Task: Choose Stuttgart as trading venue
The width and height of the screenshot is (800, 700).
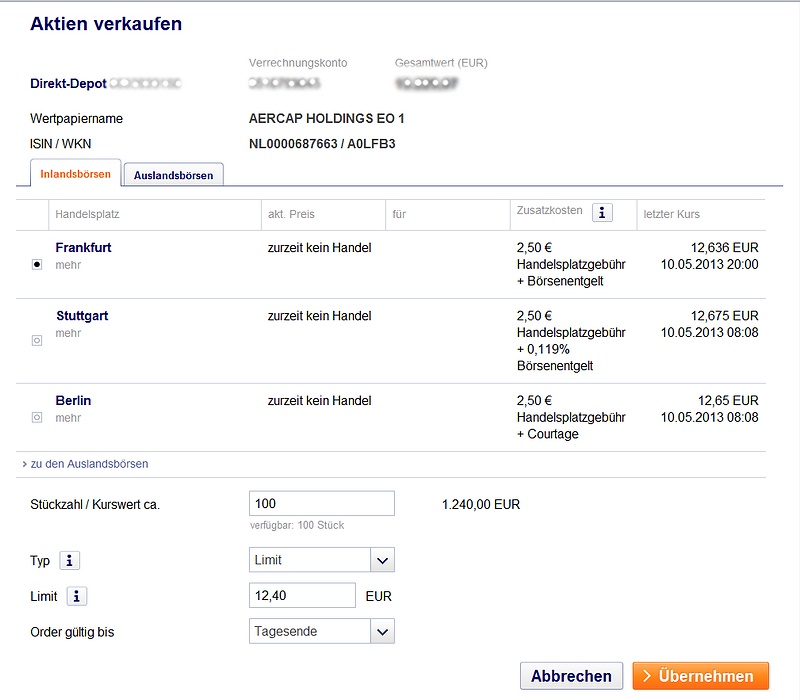Action: (37, 340)
